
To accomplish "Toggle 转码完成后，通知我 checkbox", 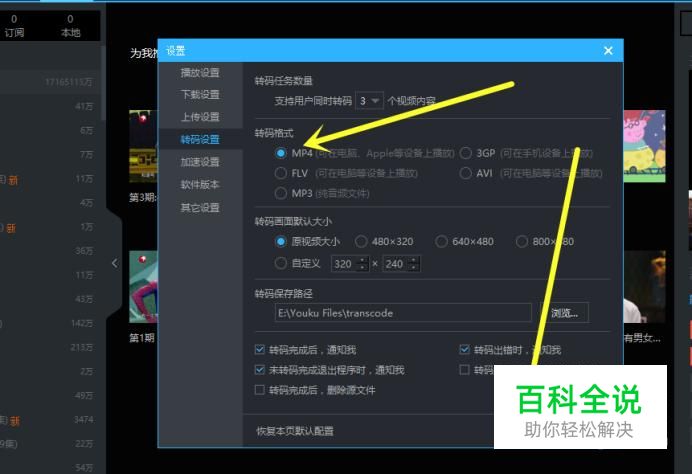I will coord(260,350).
